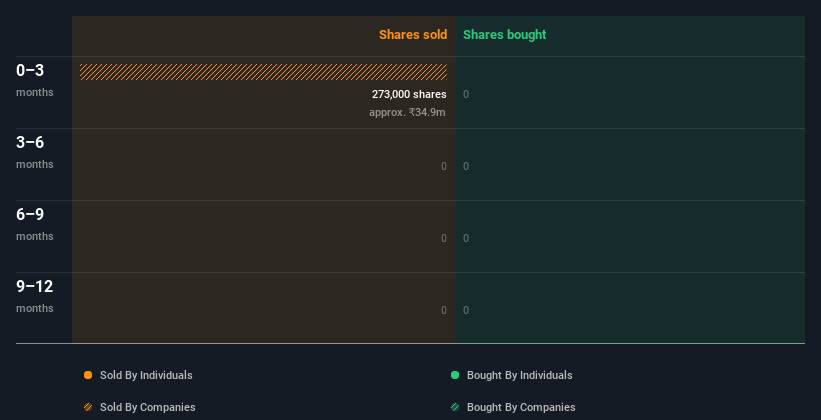The width and height of the screenshot is (821, 420).
Task: Click the Shares sold column header
Action: (413, 35)
